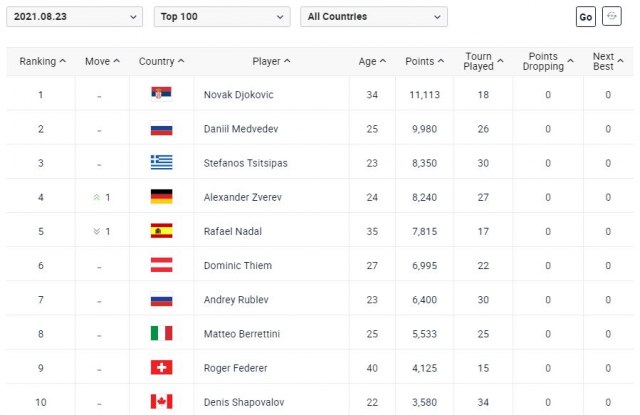Sort by Points Dropping column
Screen dimensions: 640x415
point(546,61)
